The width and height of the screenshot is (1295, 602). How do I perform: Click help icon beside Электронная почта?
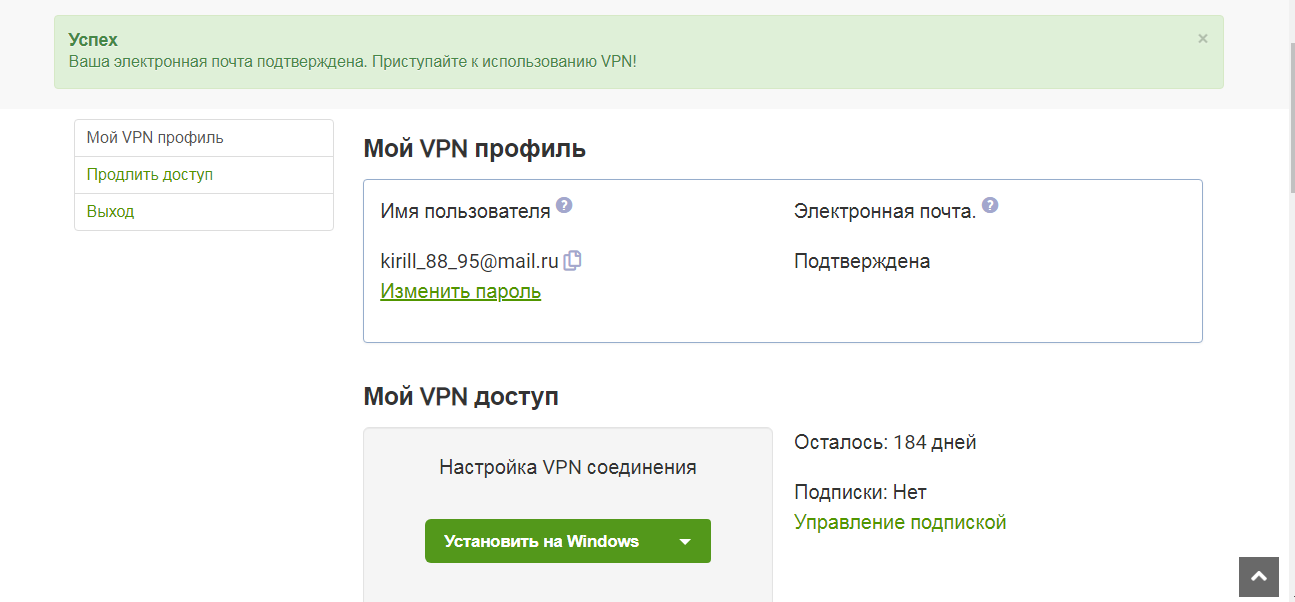pyautogui.click(x=990, y=206)
